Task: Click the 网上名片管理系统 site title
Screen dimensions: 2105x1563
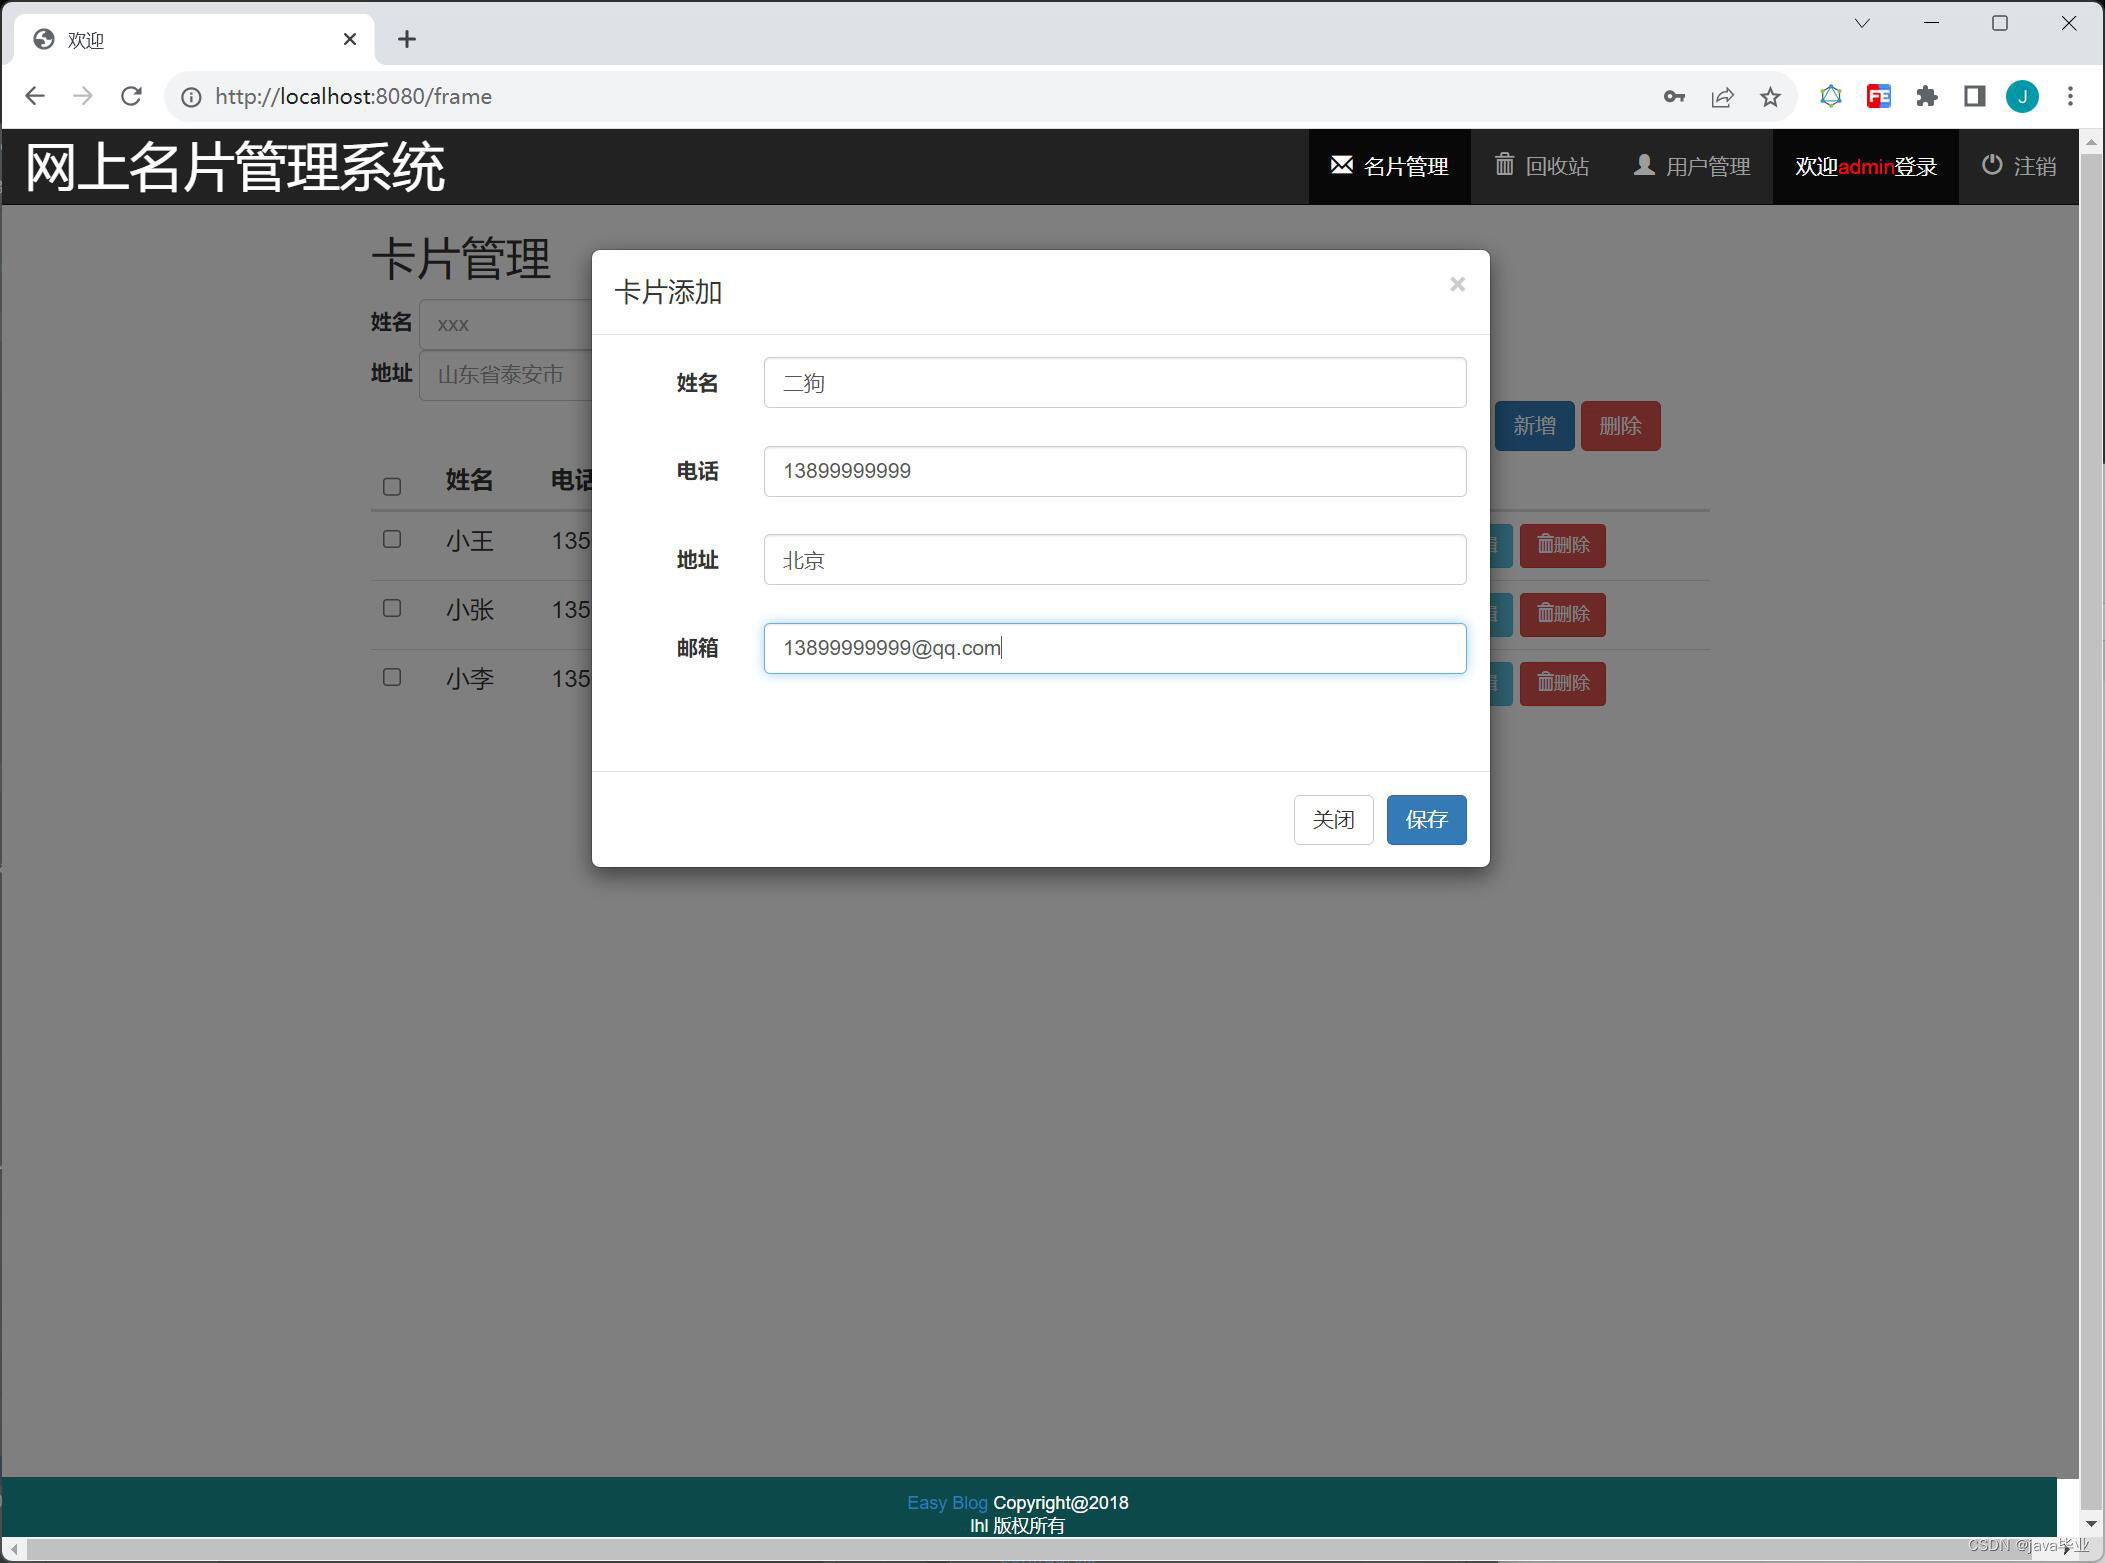Action: 235,167
